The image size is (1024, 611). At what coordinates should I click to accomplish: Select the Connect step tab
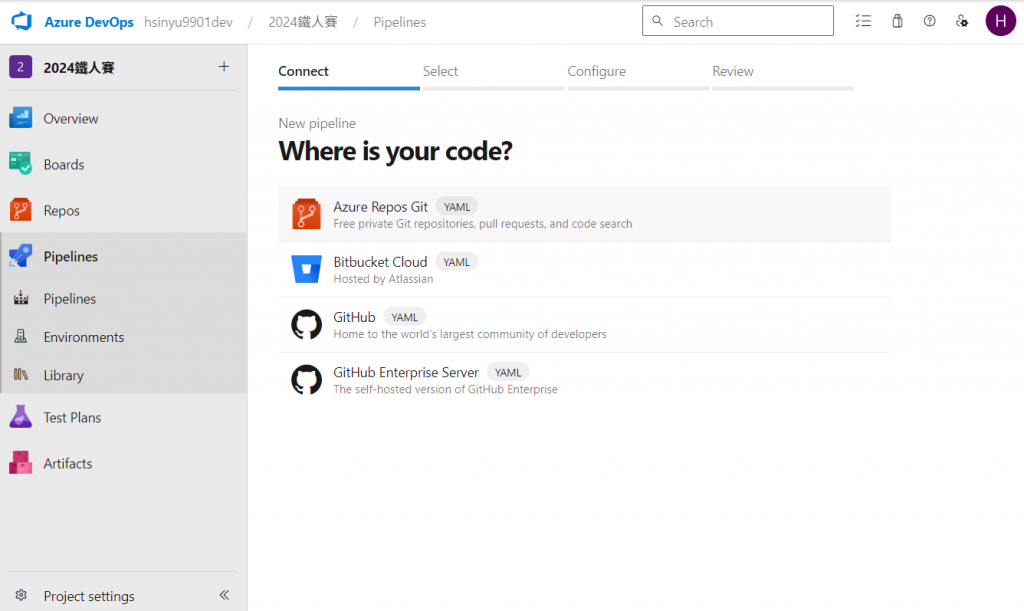349,72
